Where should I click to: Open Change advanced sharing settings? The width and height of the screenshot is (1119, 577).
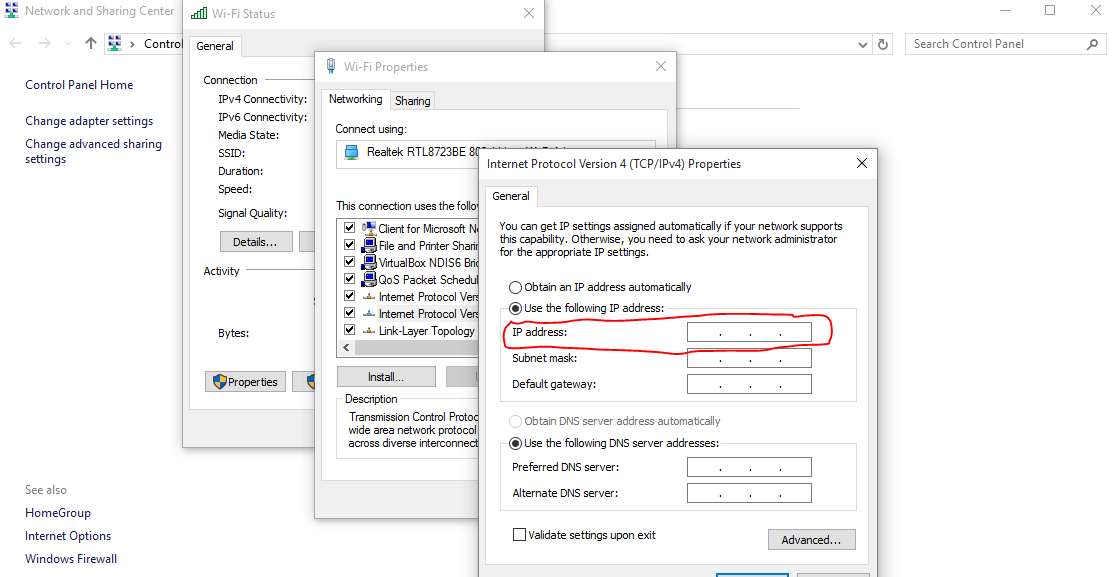tap(93, 151)
